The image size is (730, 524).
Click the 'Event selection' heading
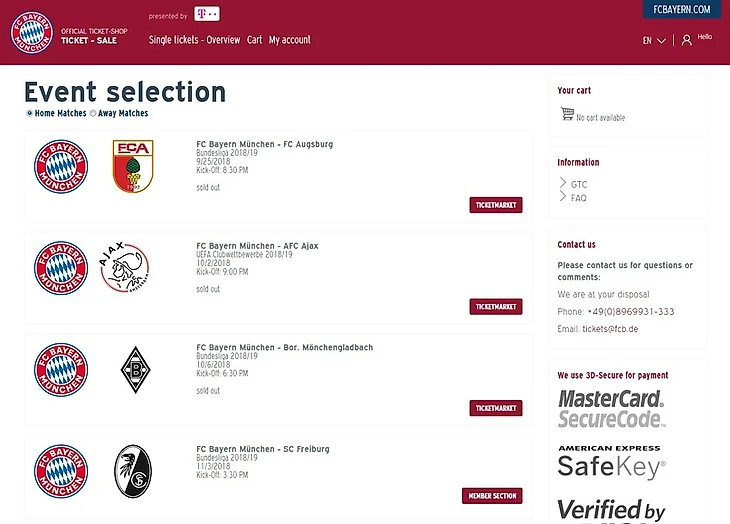pos(125,92)
